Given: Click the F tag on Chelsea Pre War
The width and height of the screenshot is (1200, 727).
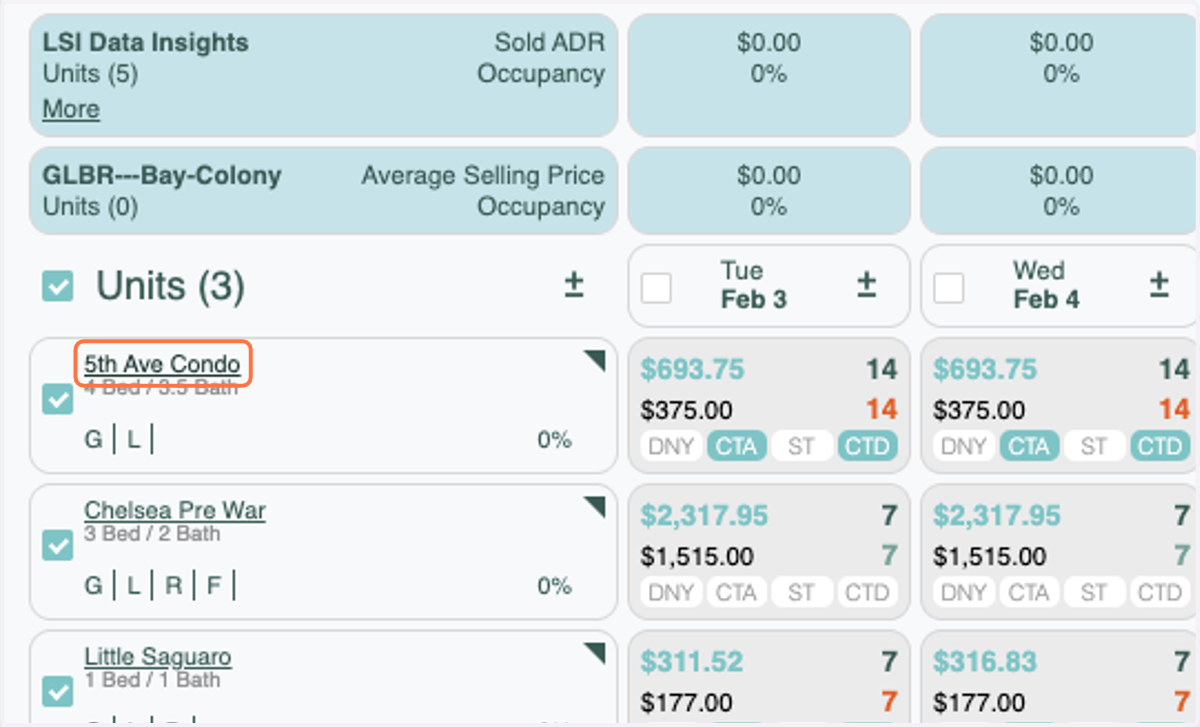Looking at the screenshot, I should click(x=213, y=585).
